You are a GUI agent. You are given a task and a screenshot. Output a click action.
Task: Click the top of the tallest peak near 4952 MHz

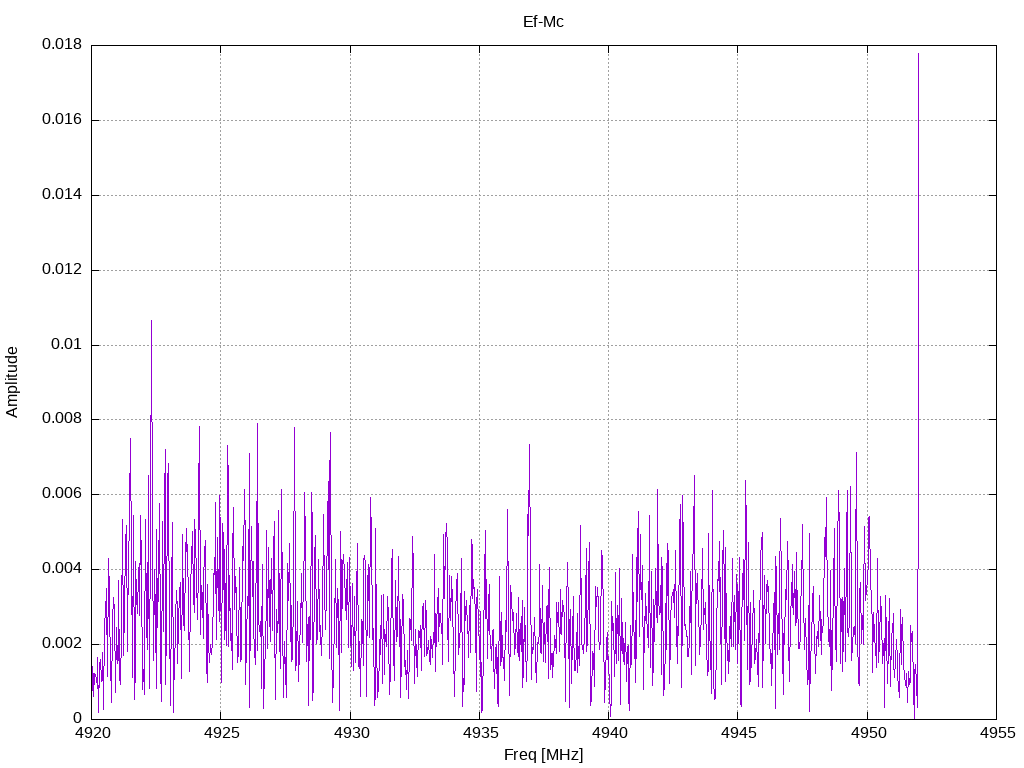[x=918, y=54]
